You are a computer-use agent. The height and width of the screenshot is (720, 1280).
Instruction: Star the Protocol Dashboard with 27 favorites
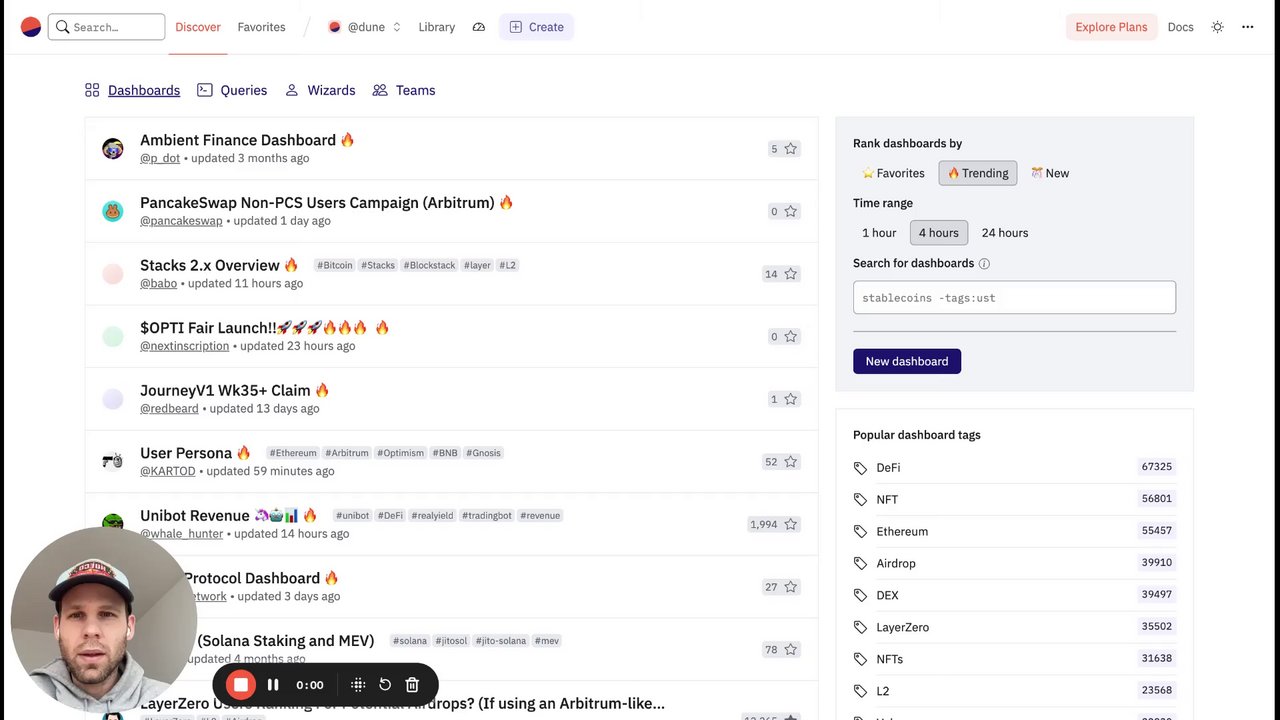790,587
